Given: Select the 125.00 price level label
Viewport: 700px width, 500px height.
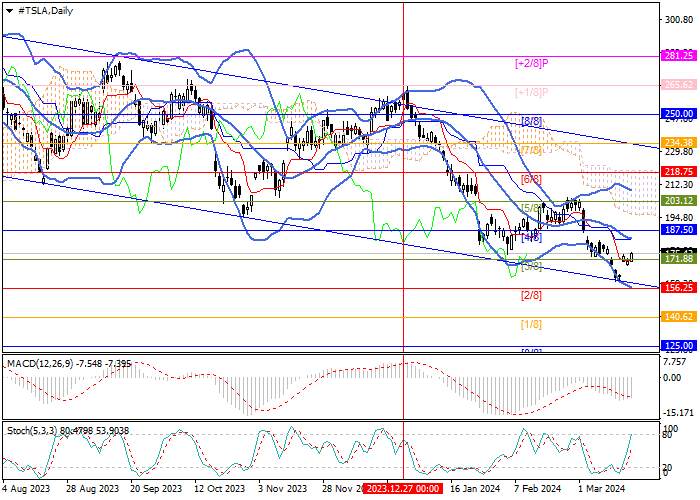Looking at the screenshot, I should [678, 346].
